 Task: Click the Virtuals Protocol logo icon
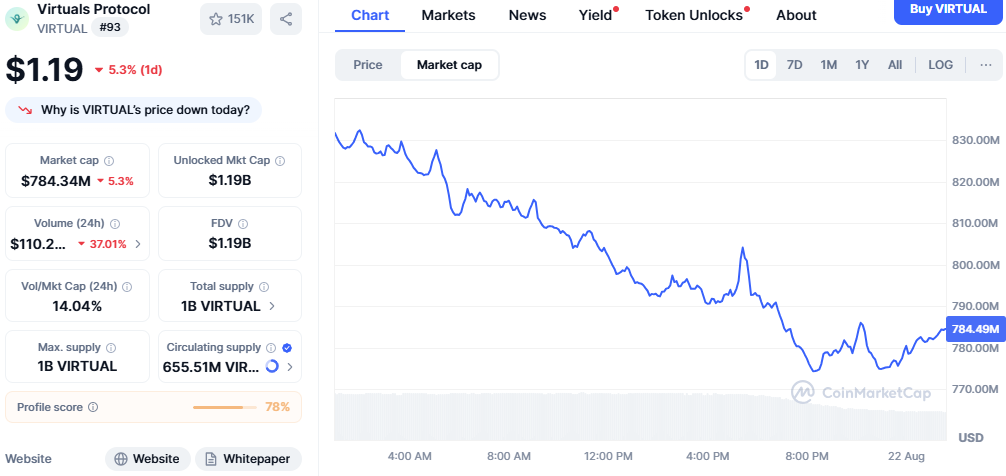tap(17, 18)
